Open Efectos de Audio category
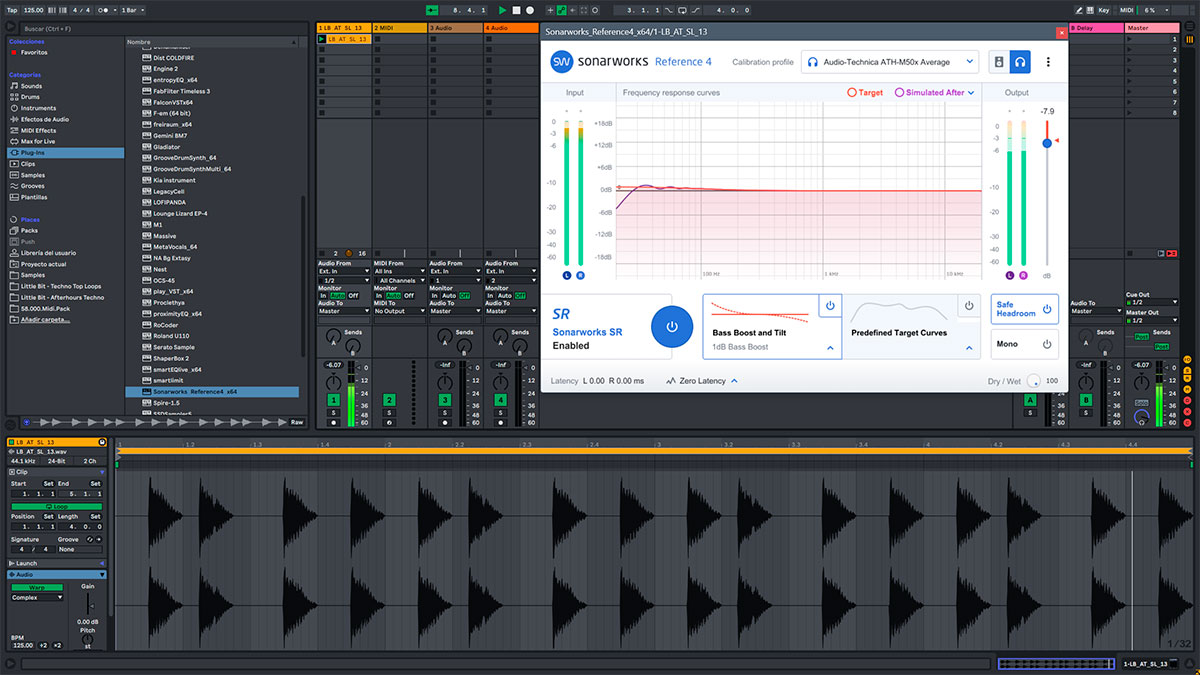Image resolution: width=1200 pixels, height=675 pixels. (44, 119)
